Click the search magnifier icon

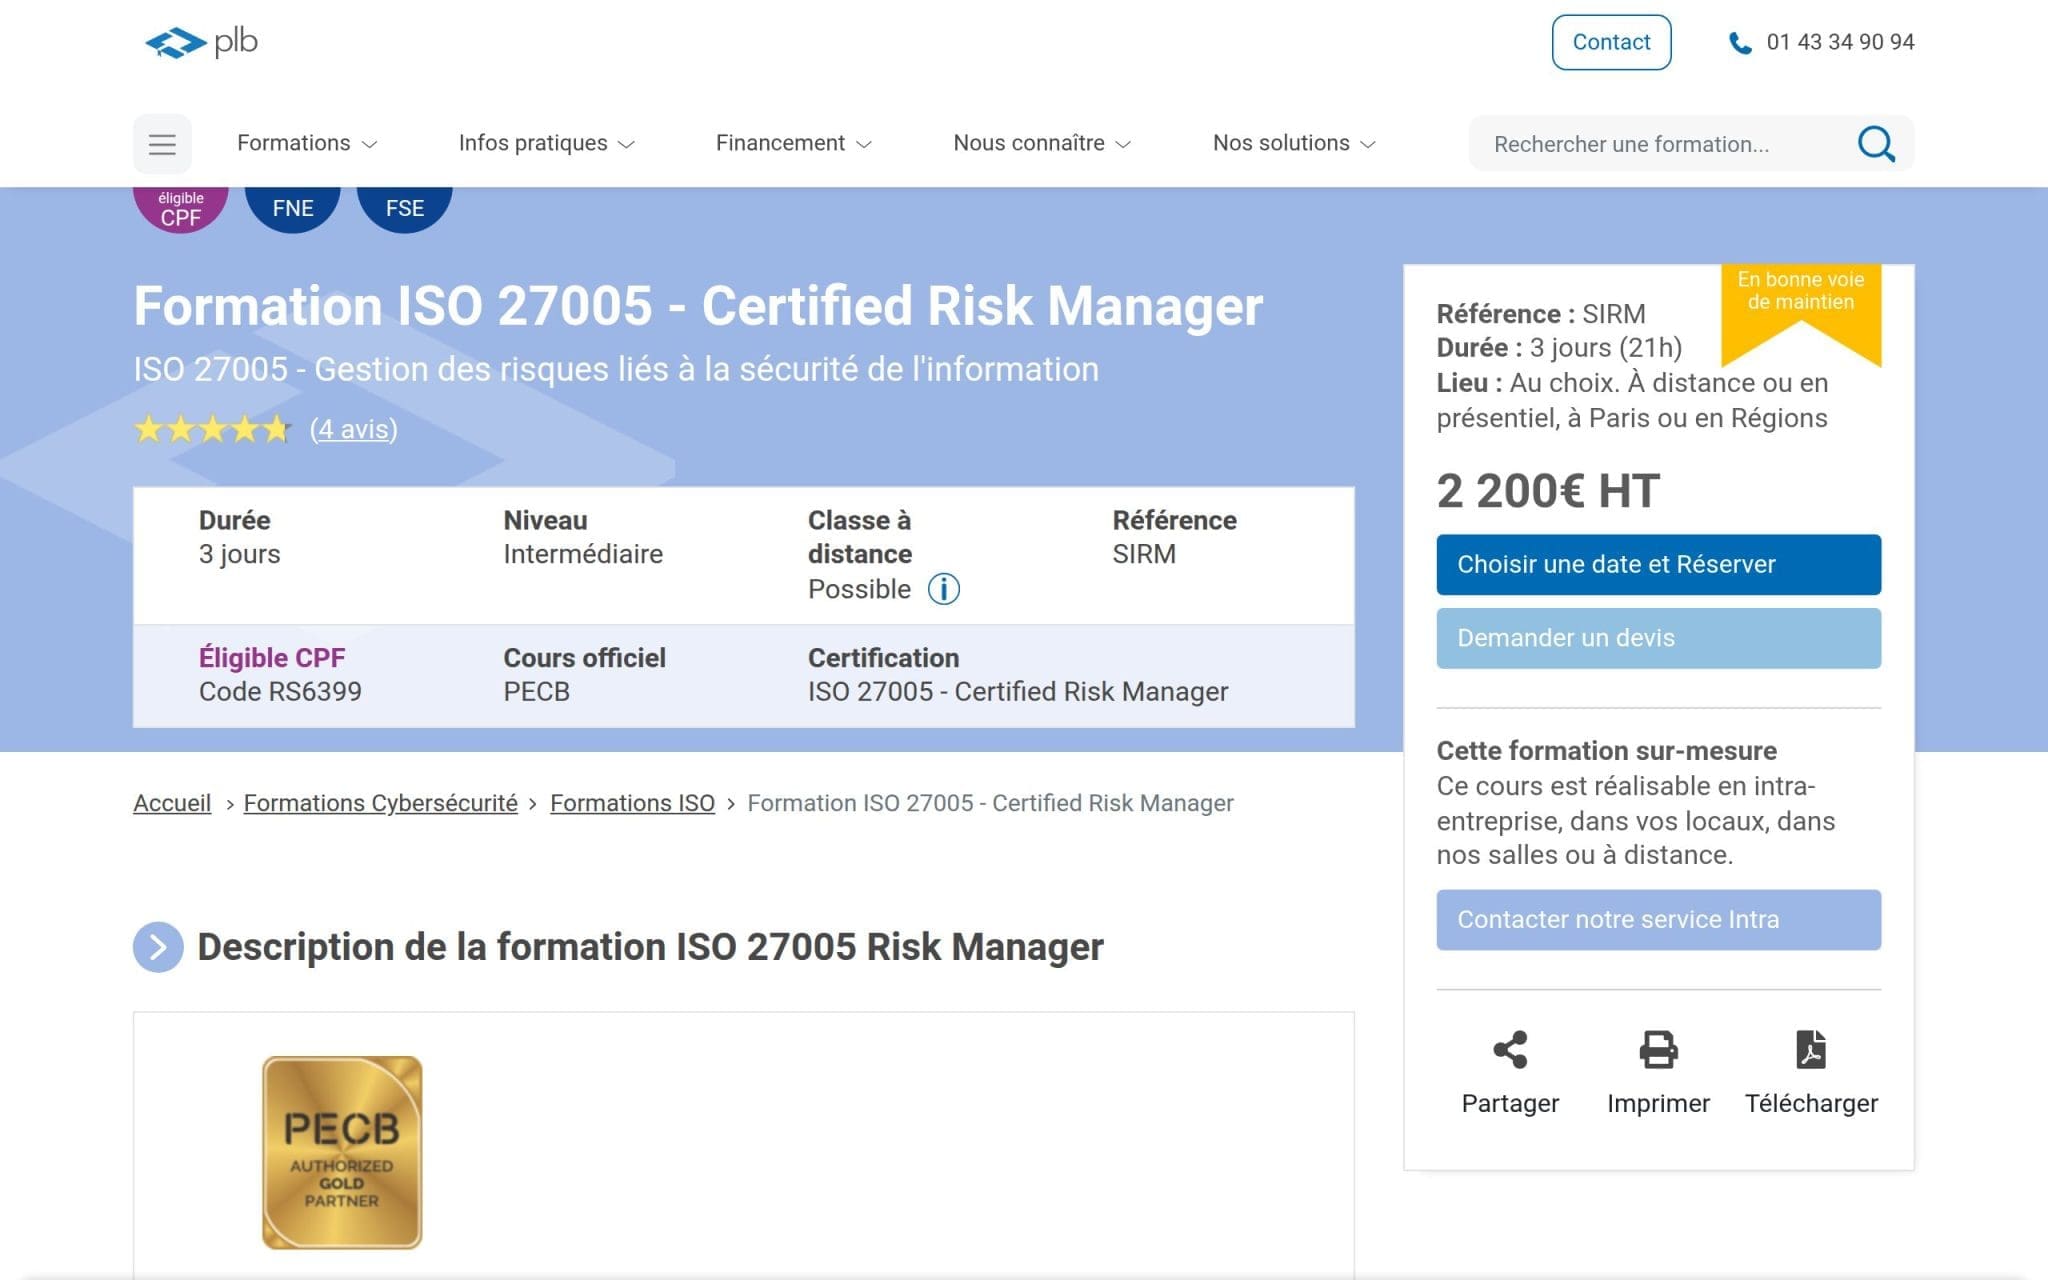pos(1876,144)
